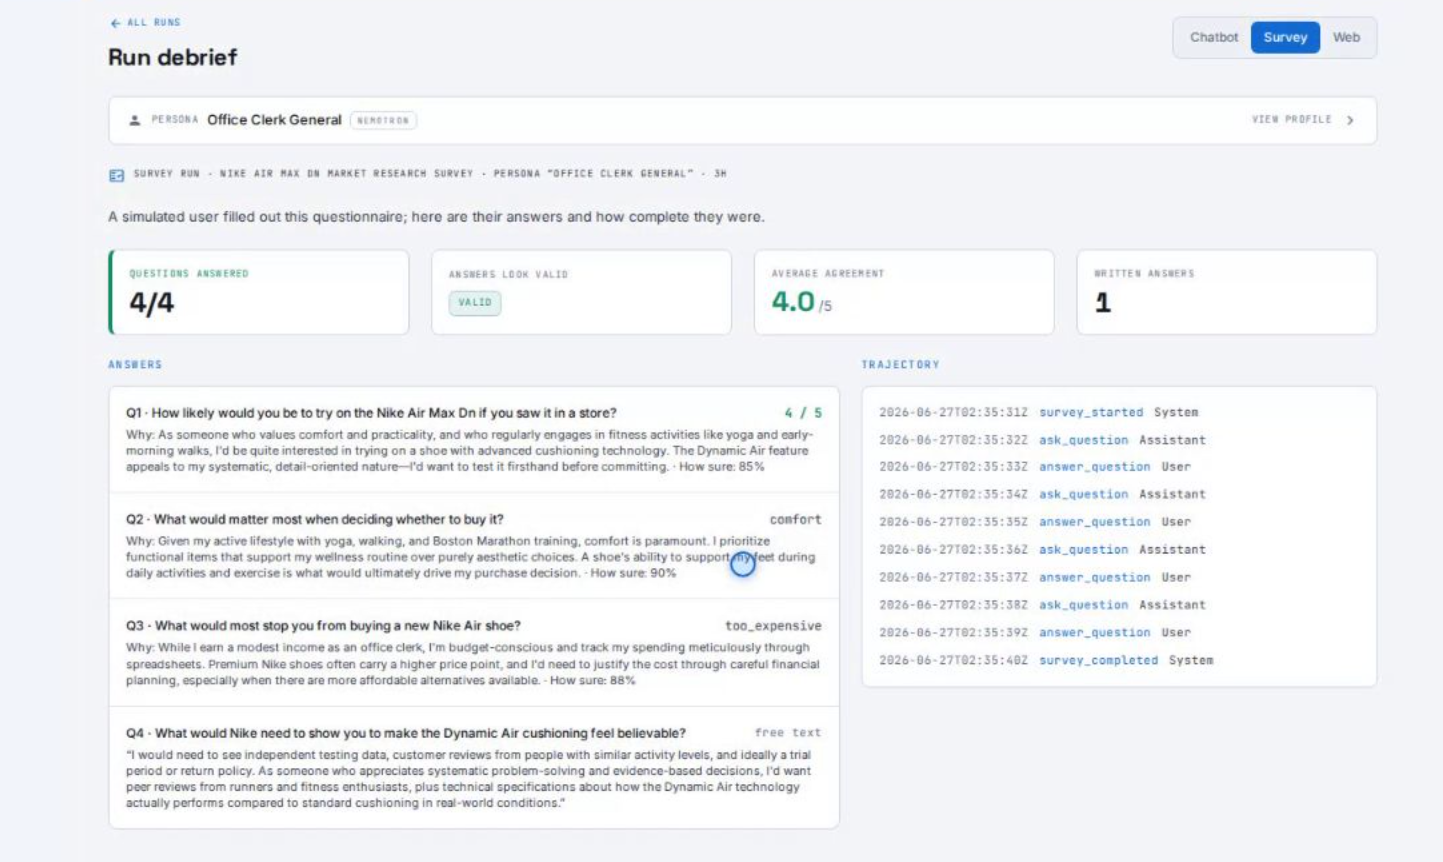Click the survey_completed event in the trajectory
Image resolution: width=1443 pixels, height=862 pixels.
click(1098, 661)
